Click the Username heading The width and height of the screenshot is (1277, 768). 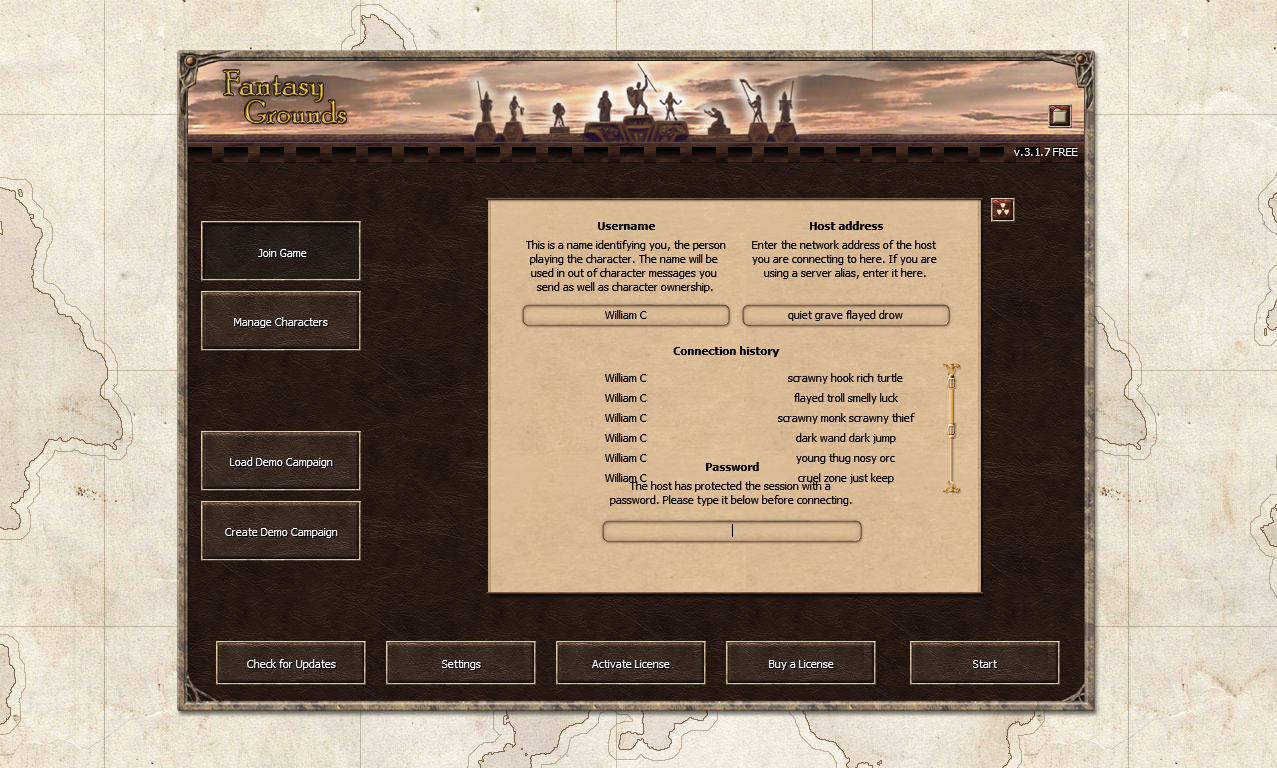tap(626, 226)
